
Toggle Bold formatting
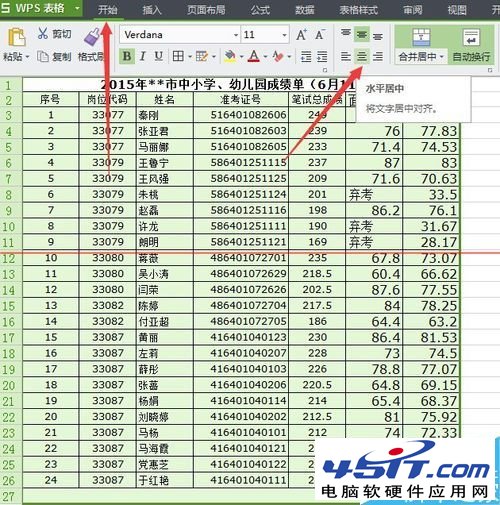[x=127, y=56]
